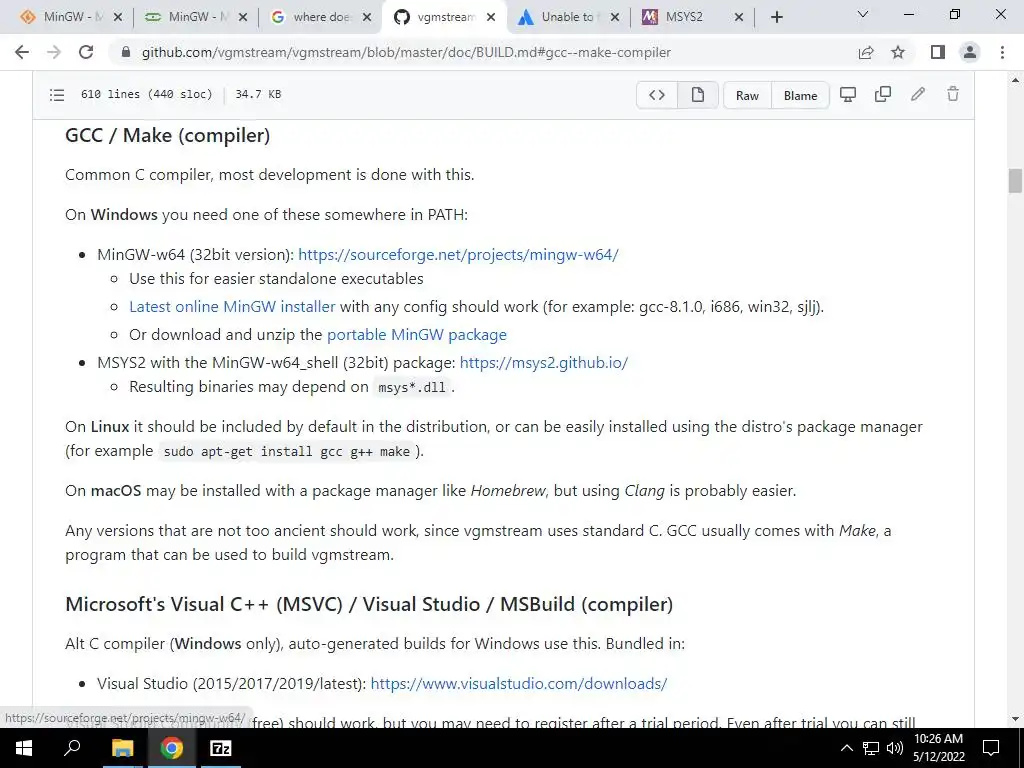Open the Chrome side panel icon
Image resolution: width=1024 pixels, height=768 pixels.
coord(938,52)
